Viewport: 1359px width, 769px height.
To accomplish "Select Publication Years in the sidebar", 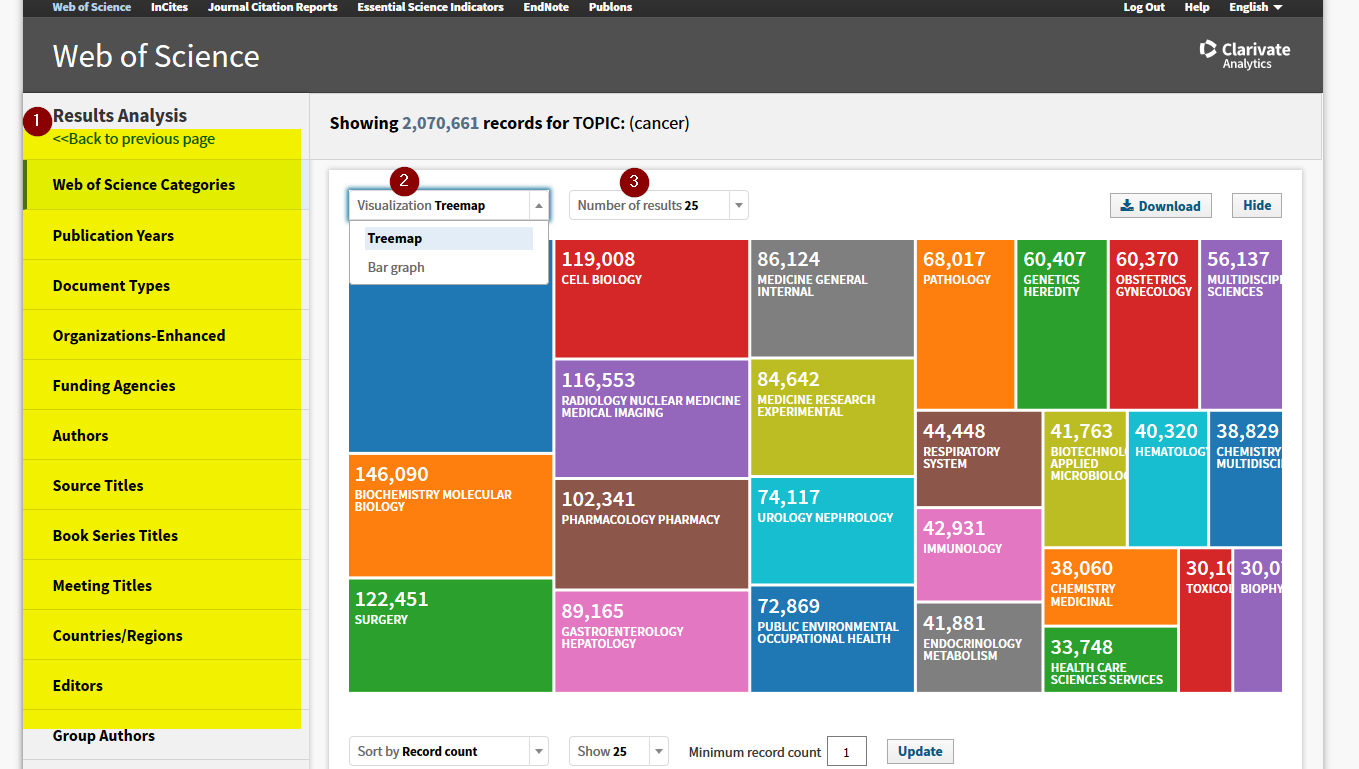I will click(113, 235).
